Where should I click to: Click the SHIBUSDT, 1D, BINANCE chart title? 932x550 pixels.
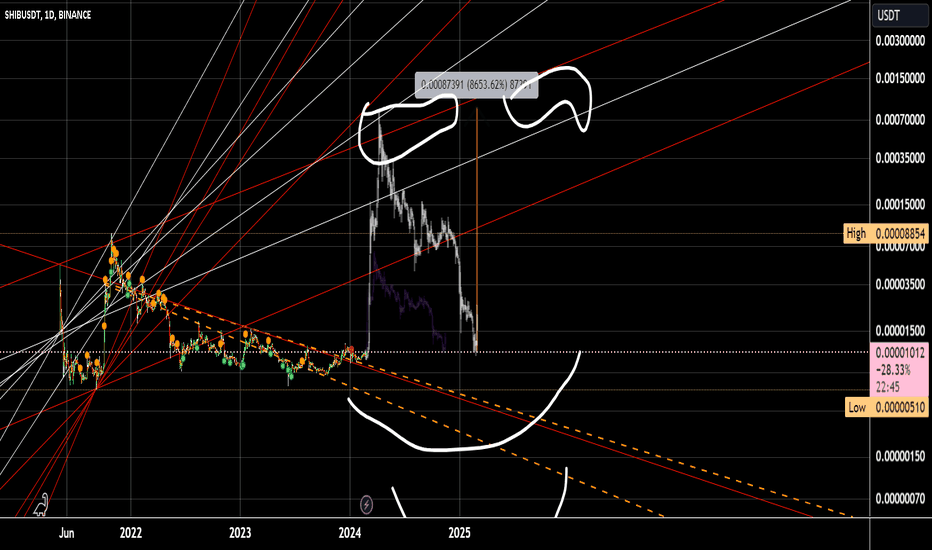[x=48, y=15]
